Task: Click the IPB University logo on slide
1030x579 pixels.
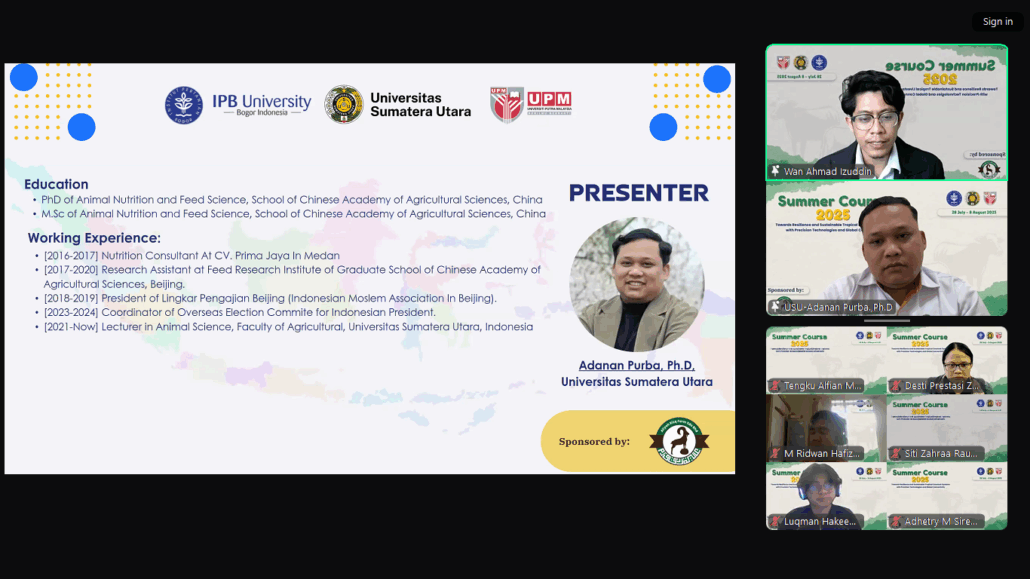Action: (x=238, y=104)
